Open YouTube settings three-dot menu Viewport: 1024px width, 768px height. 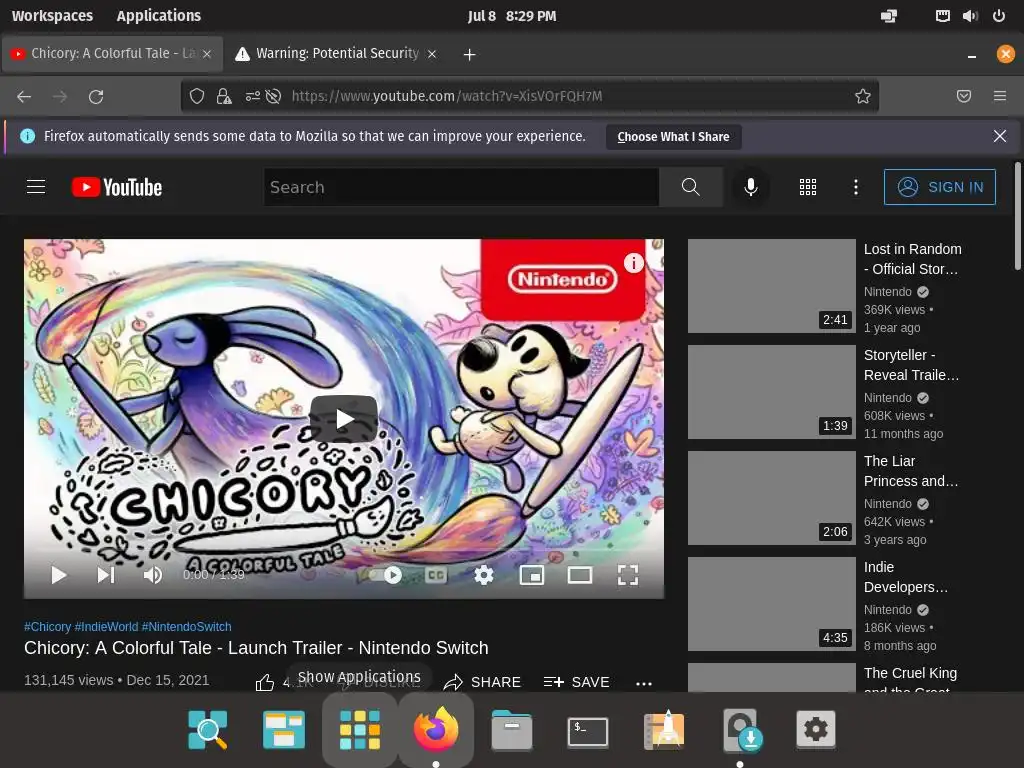(x=856, y=187)
